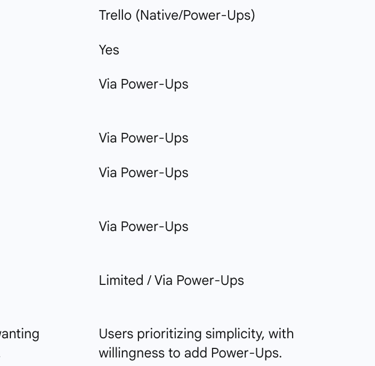Click the "Limited / Via Power-Ups" cell

pos(171,281)
